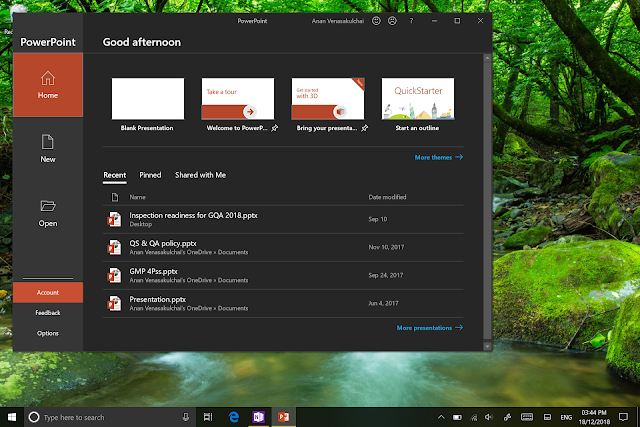Open GMP 4Pss.pptx
The image size is (640, 427).
[283, 276]
